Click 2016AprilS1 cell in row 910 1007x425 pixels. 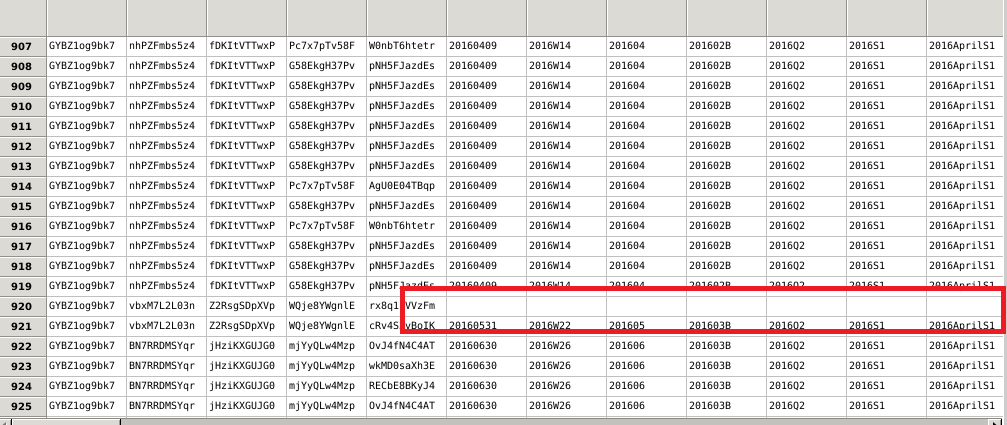pyautogui.click(x=965, y=106)
